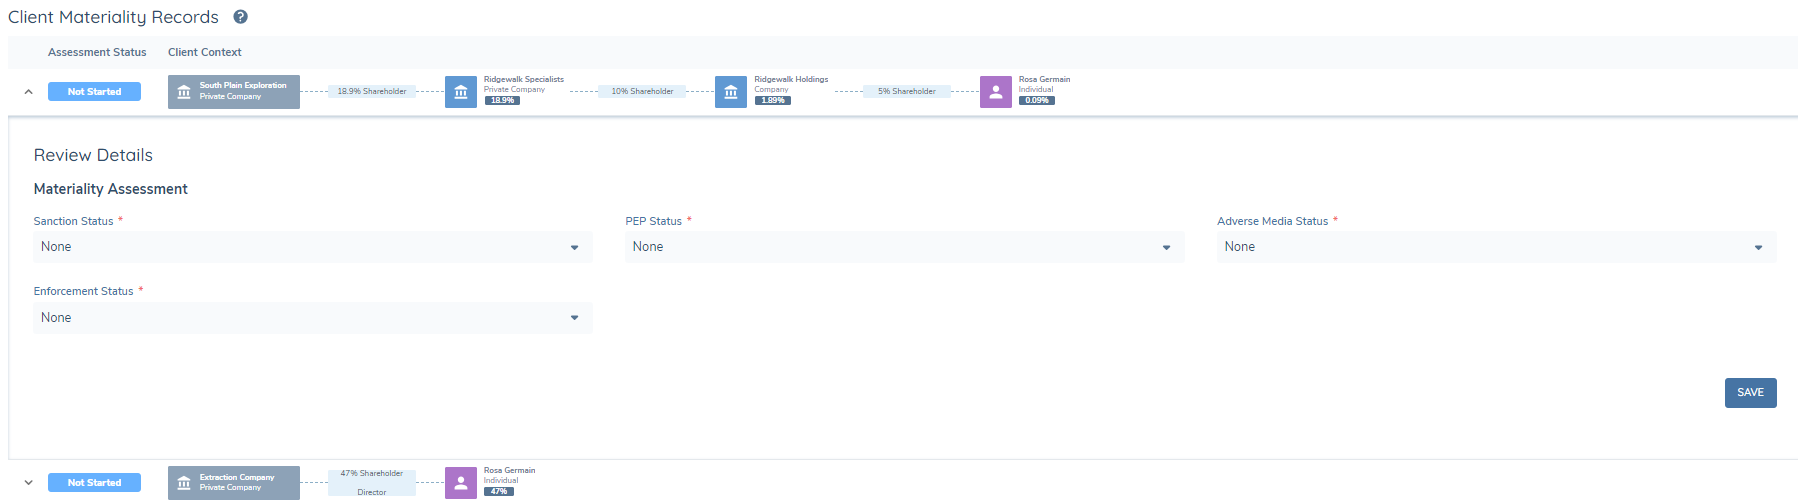Open the Enforcement Status dropdown
Screen dimensions: 1798x502
[312, 318]
